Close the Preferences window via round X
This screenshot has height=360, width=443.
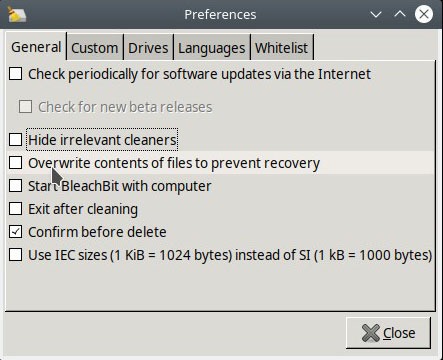tap(424, 14)
